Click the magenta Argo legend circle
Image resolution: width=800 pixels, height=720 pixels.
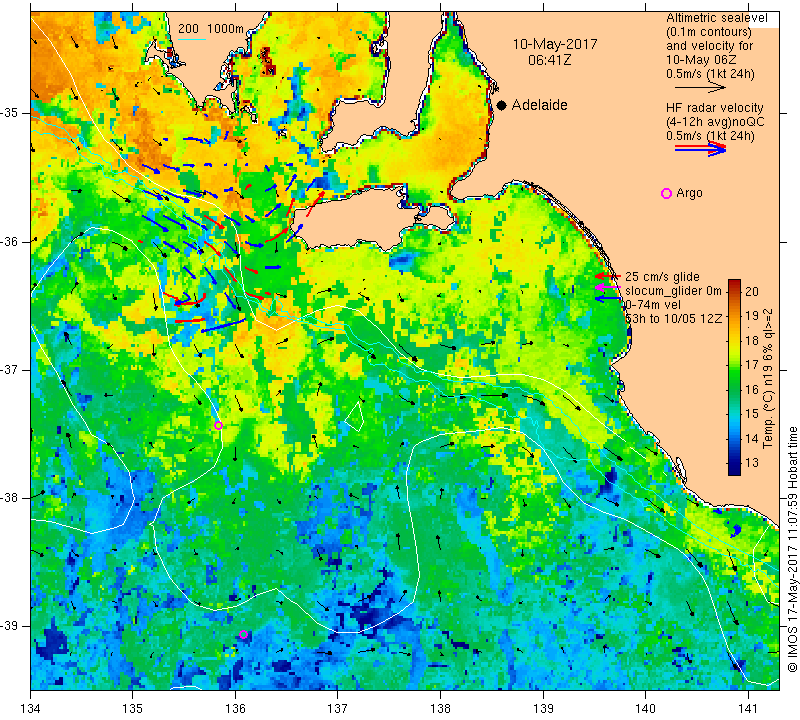666,193
